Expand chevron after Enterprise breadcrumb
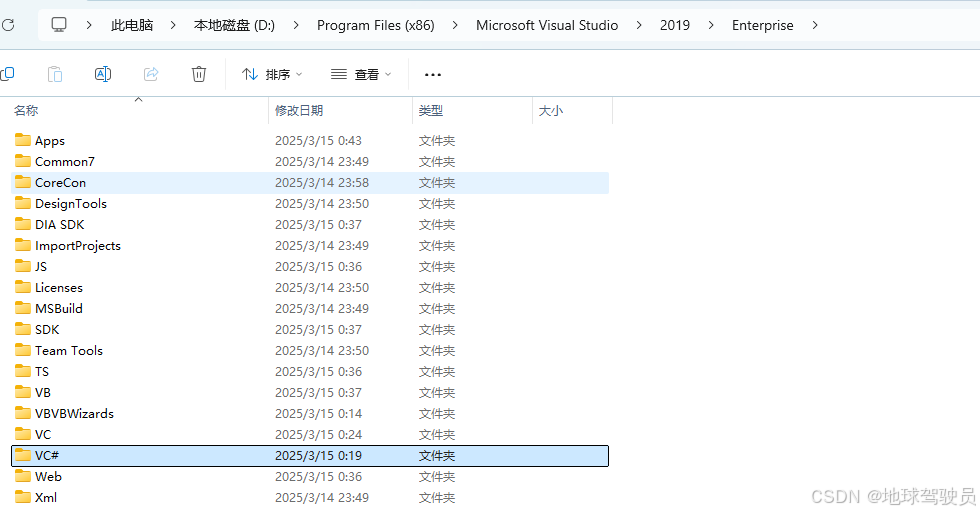This screenshot has height=514, width=980. click(814, 25)
